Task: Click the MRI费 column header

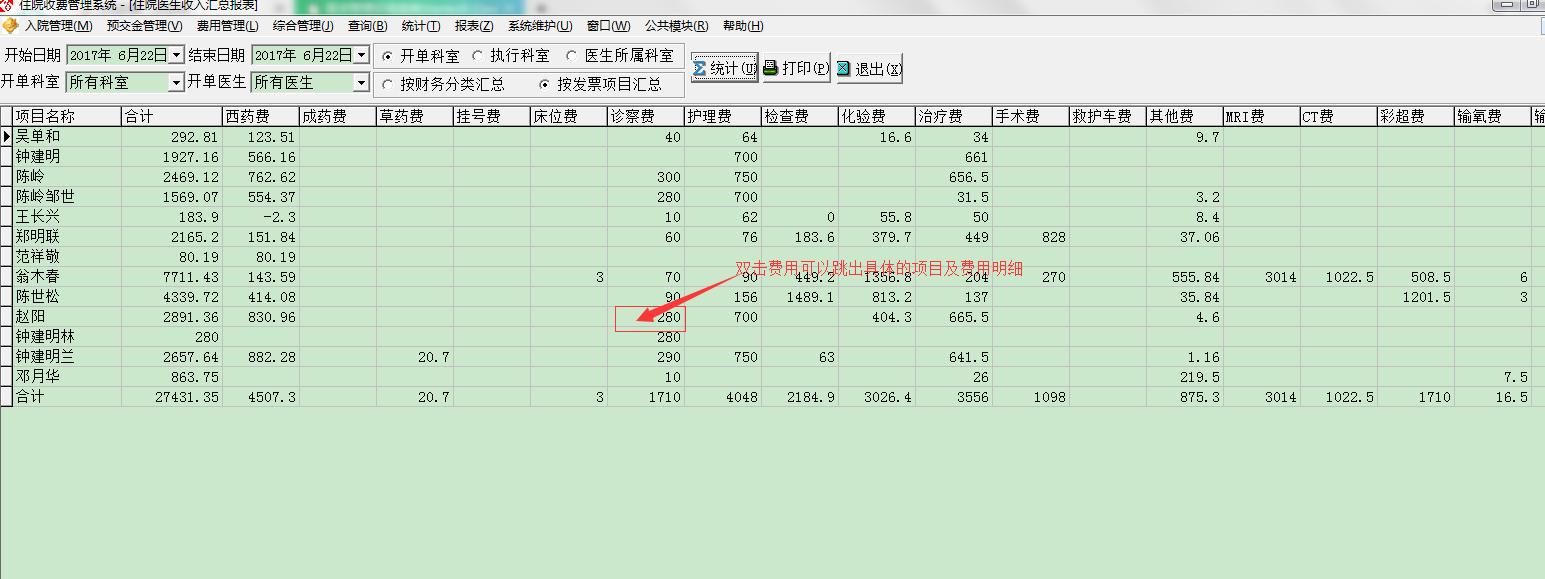Action: click(x=1262, y=117)
